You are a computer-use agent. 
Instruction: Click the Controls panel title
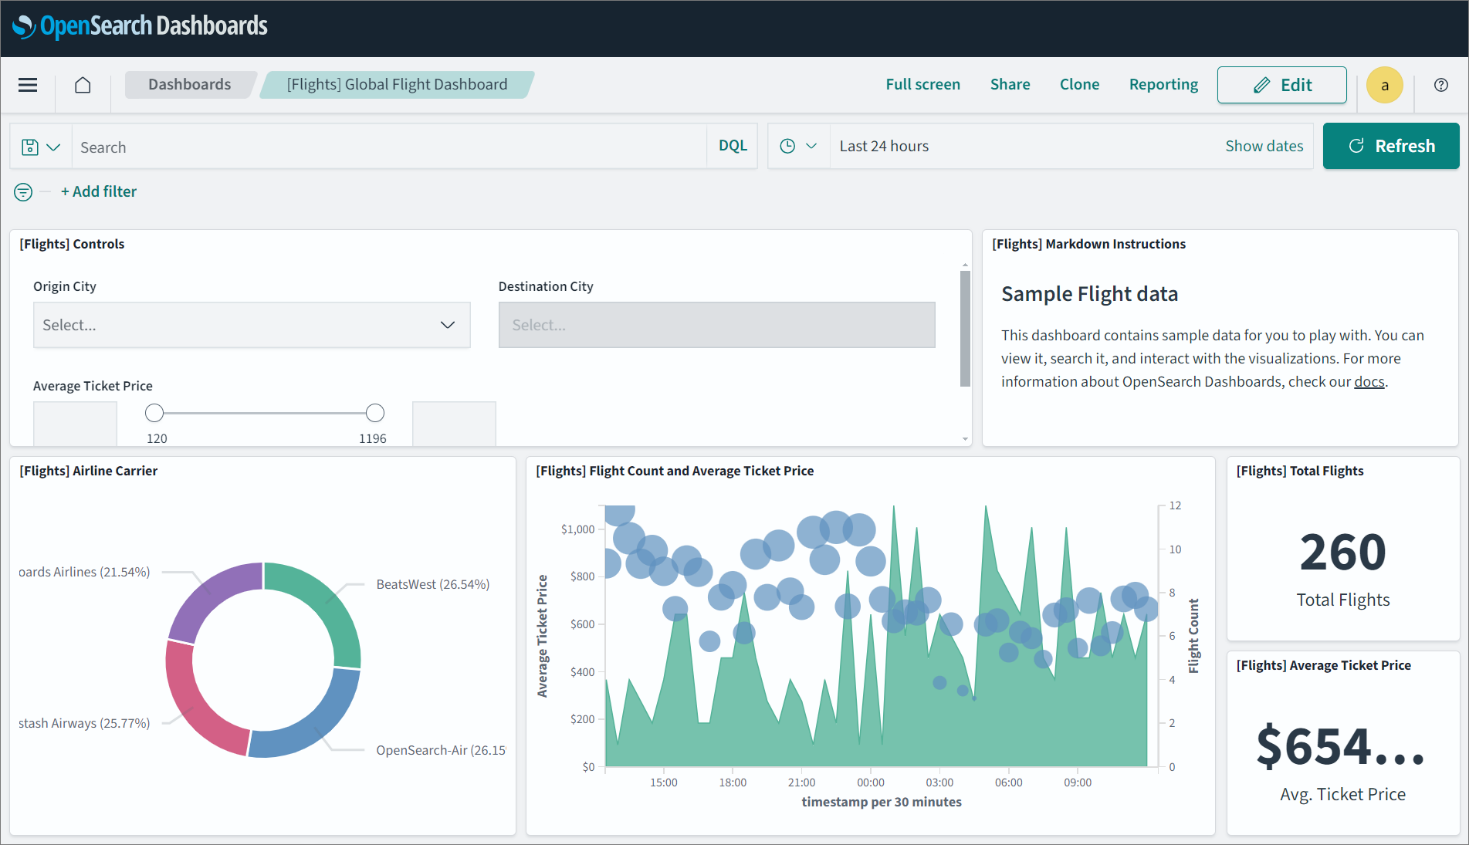click(72, 244)
